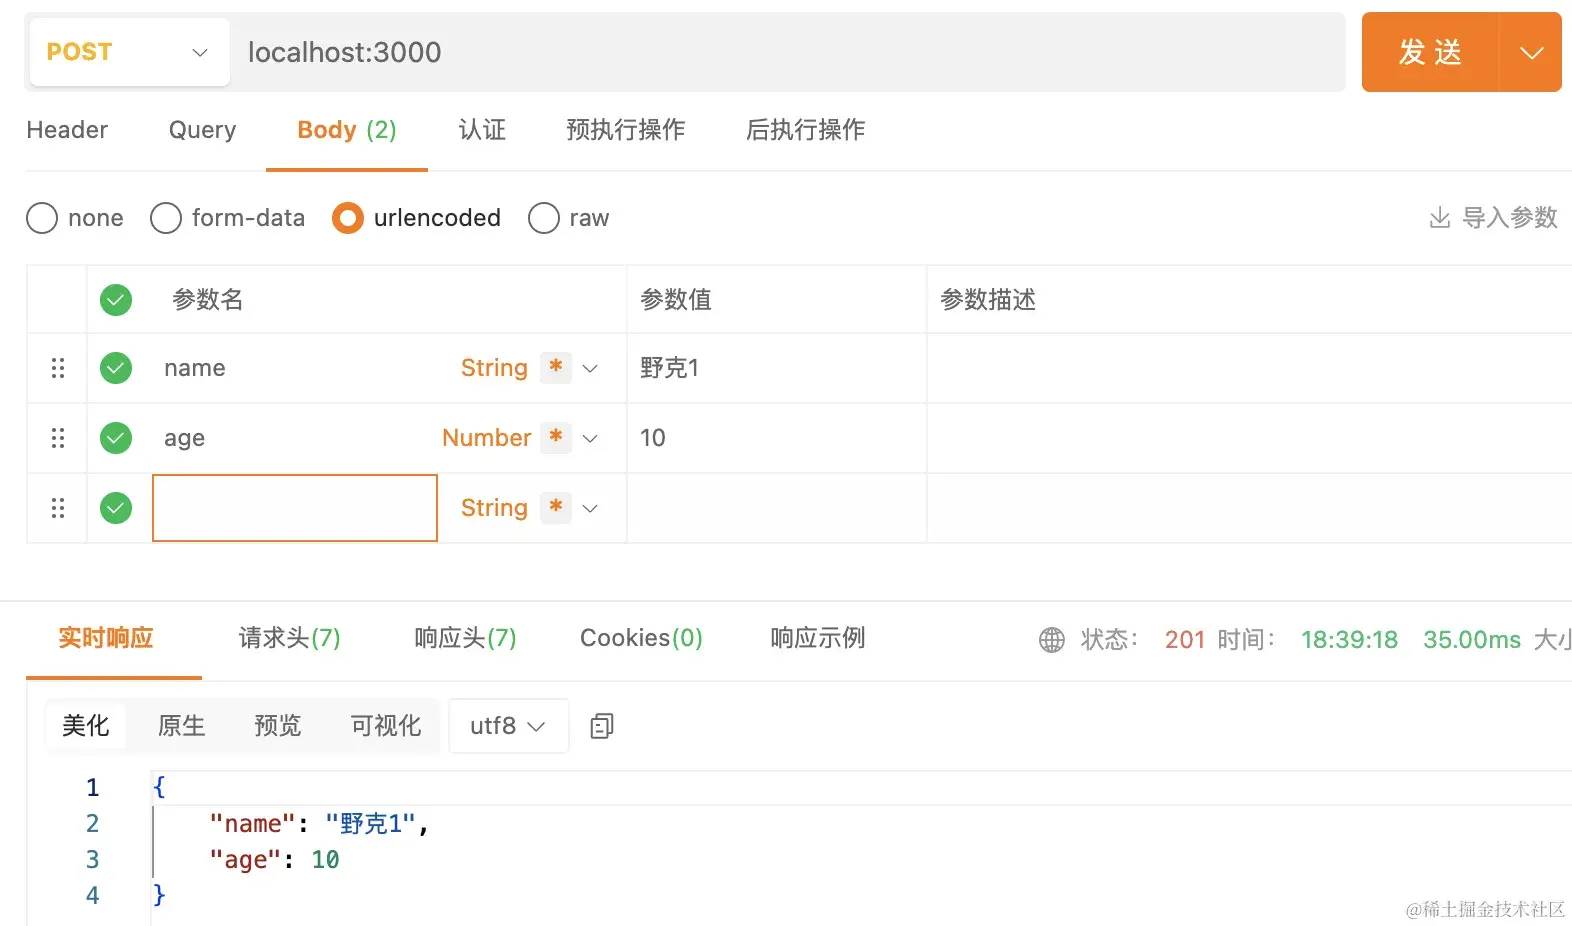
Task: Click the name row description cell
Action: [x=1249, y=368]
